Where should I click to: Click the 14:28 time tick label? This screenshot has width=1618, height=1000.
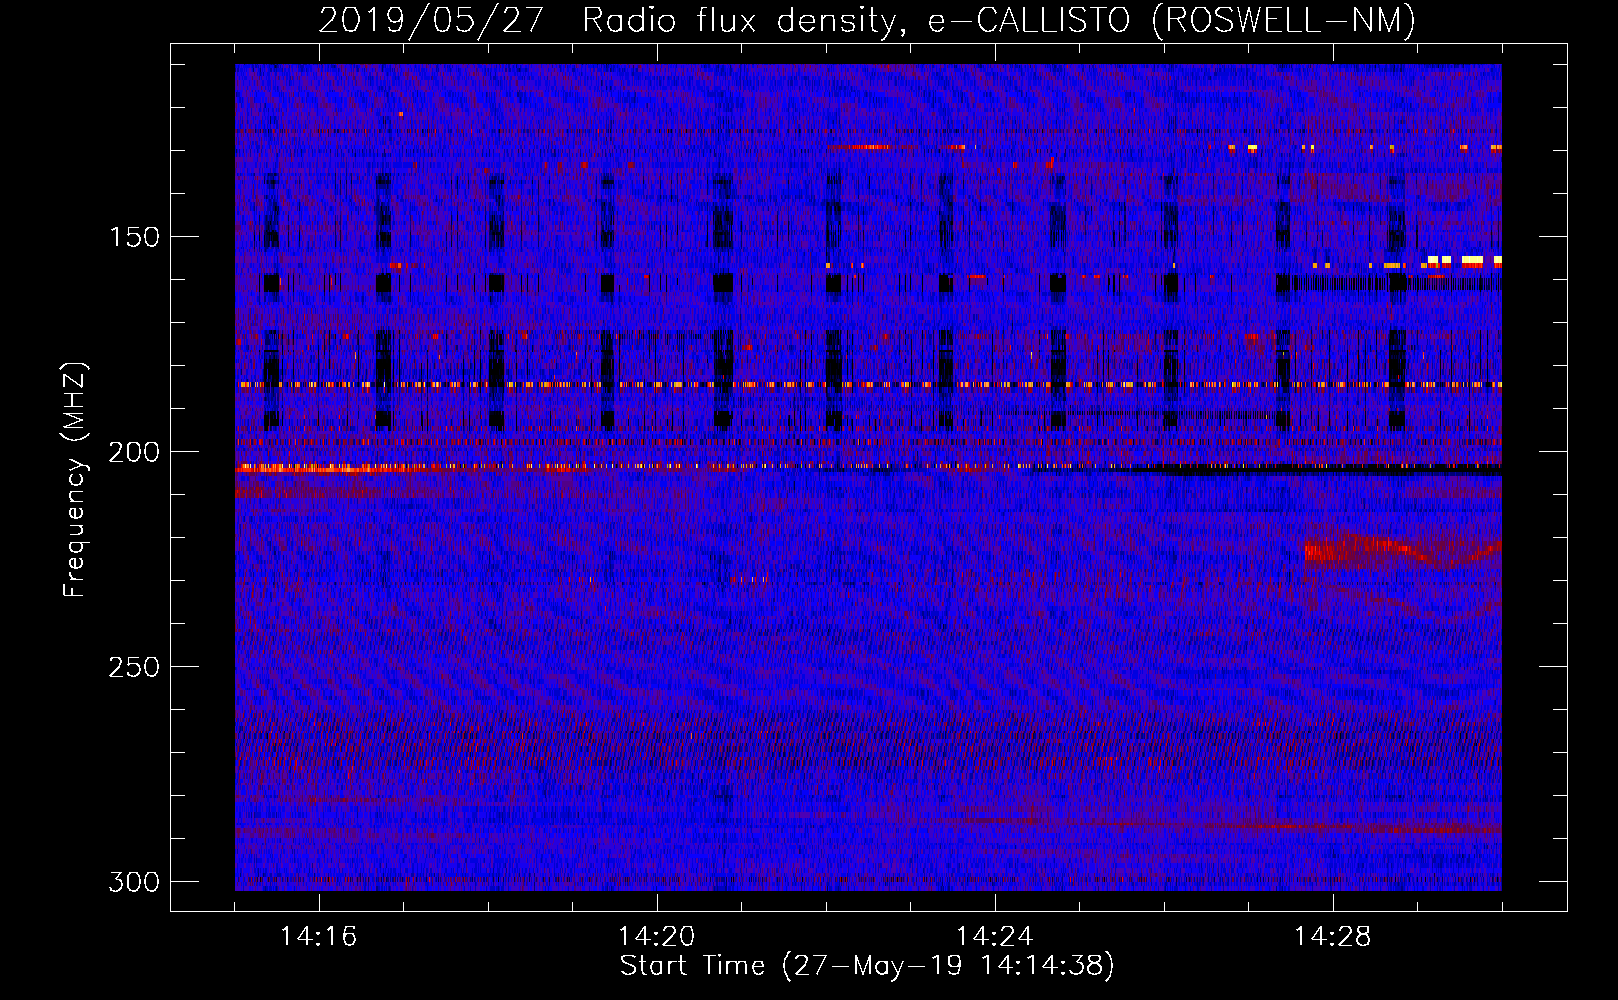click(1332, 936)
